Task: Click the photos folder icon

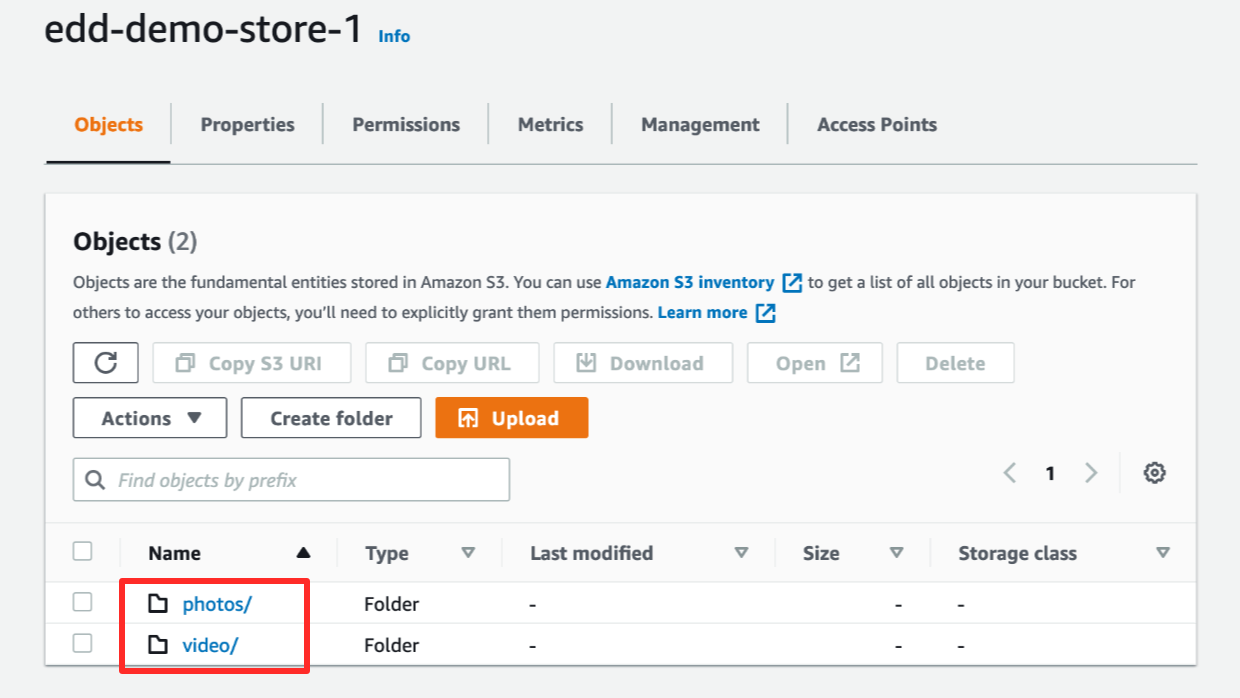Action: tap(159, 603)
